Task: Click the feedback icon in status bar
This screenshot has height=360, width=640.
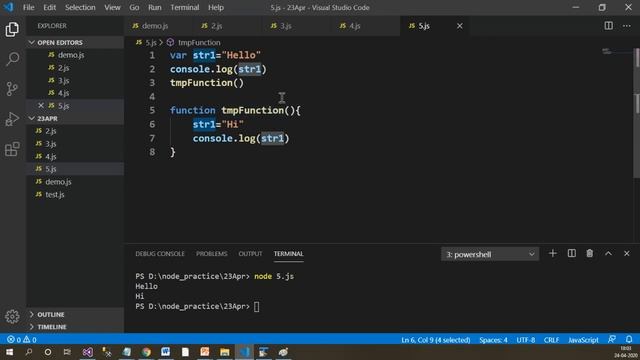Action: (x=612, y=340)
